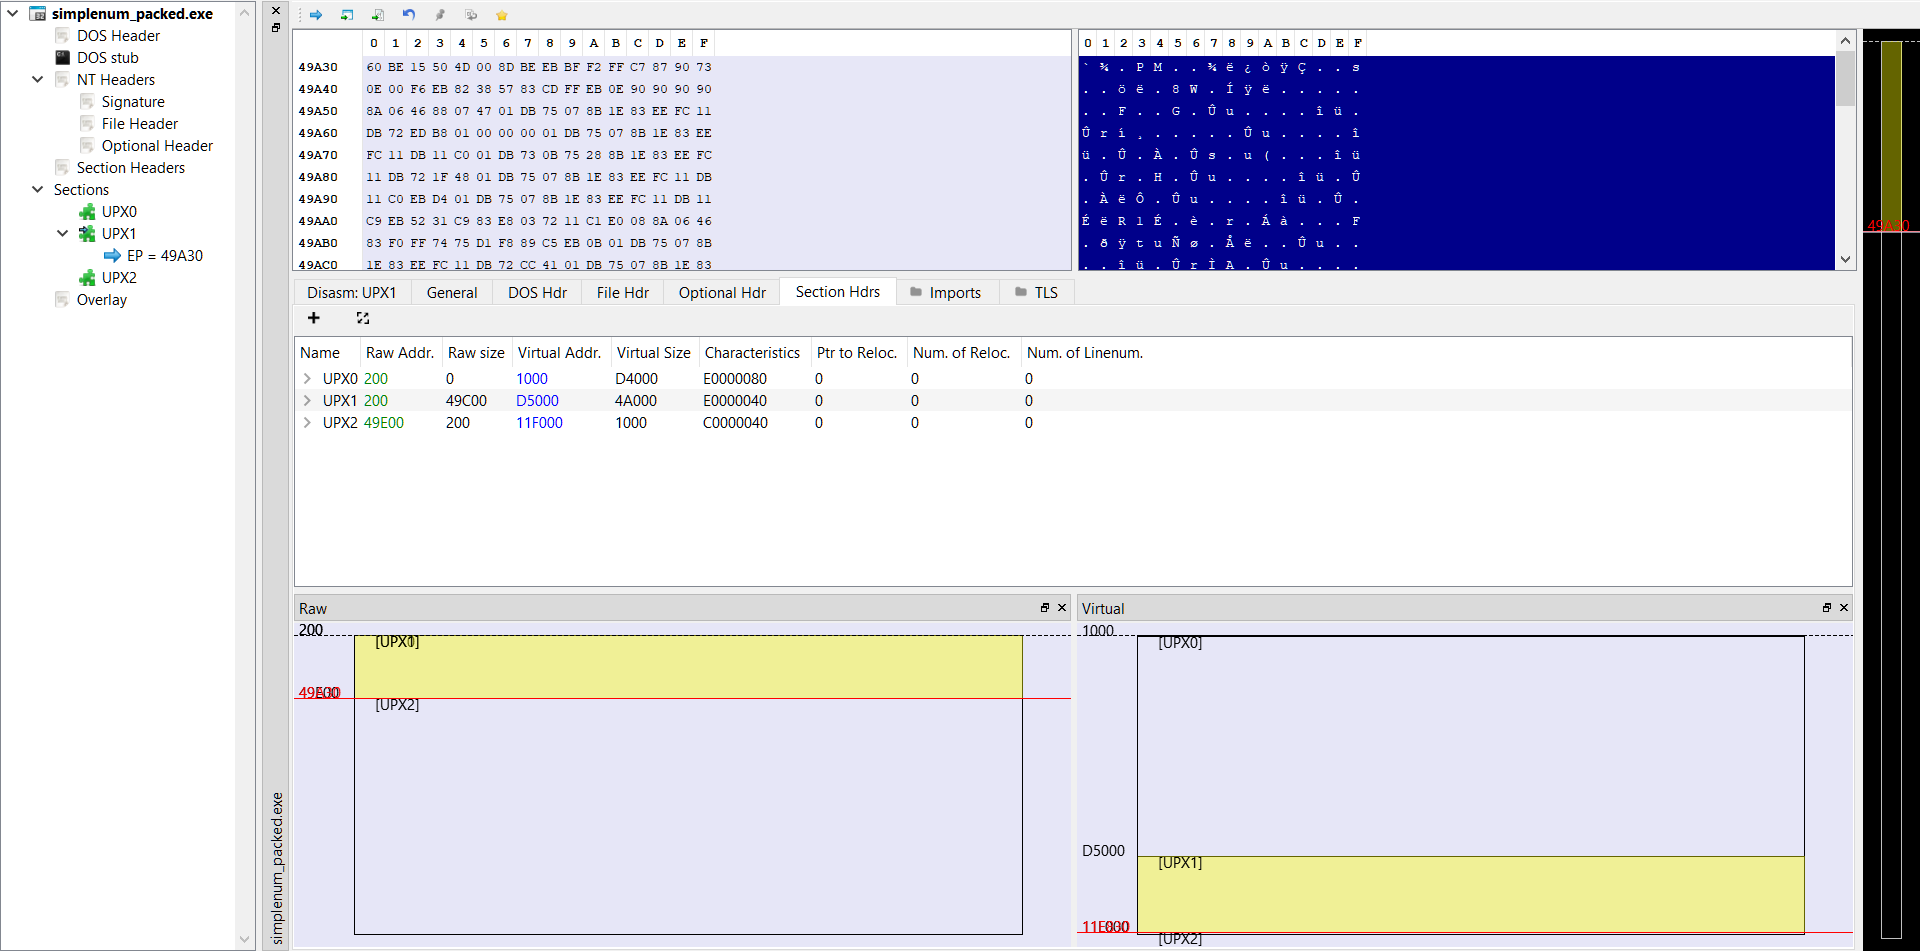Image resolution: width=1920 pixels, height=951 pixels.
Task: Collapse the NT Headers tree node
Action: tap(37, 79)
